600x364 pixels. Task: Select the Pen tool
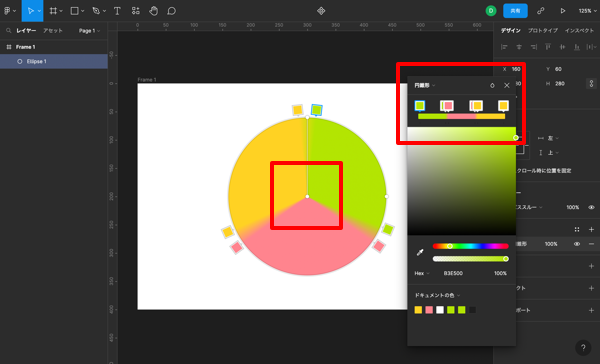(x=96, y=11)
